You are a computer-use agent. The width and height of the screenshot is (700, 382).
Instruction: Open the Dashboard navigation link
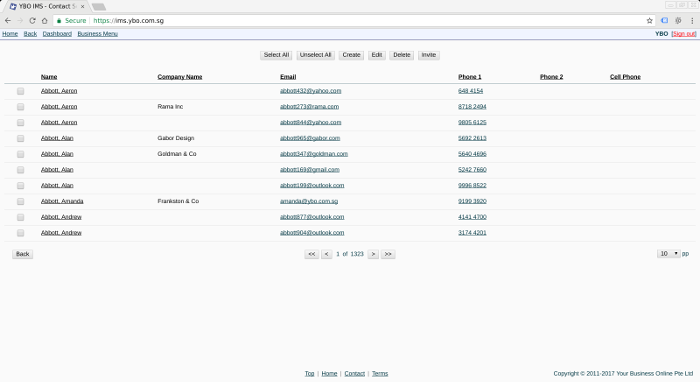click(57, 34)
